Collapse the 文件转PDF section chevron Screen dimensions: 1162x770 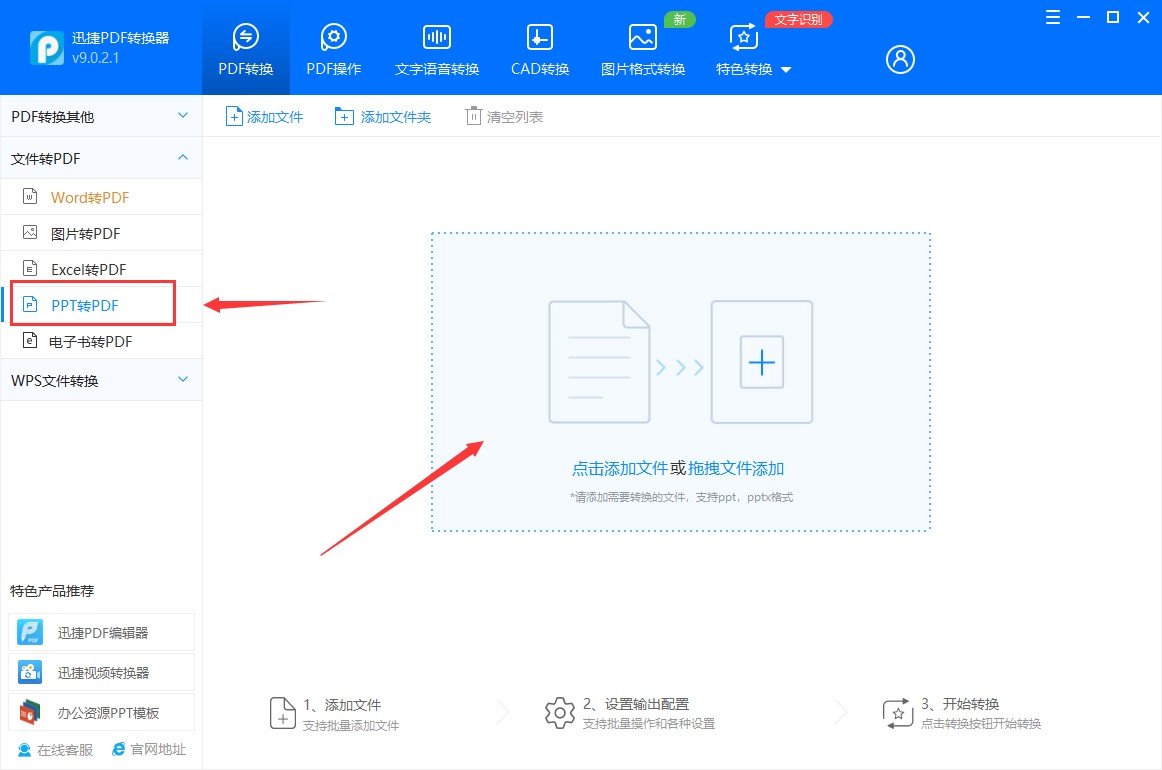coord(183,158)
